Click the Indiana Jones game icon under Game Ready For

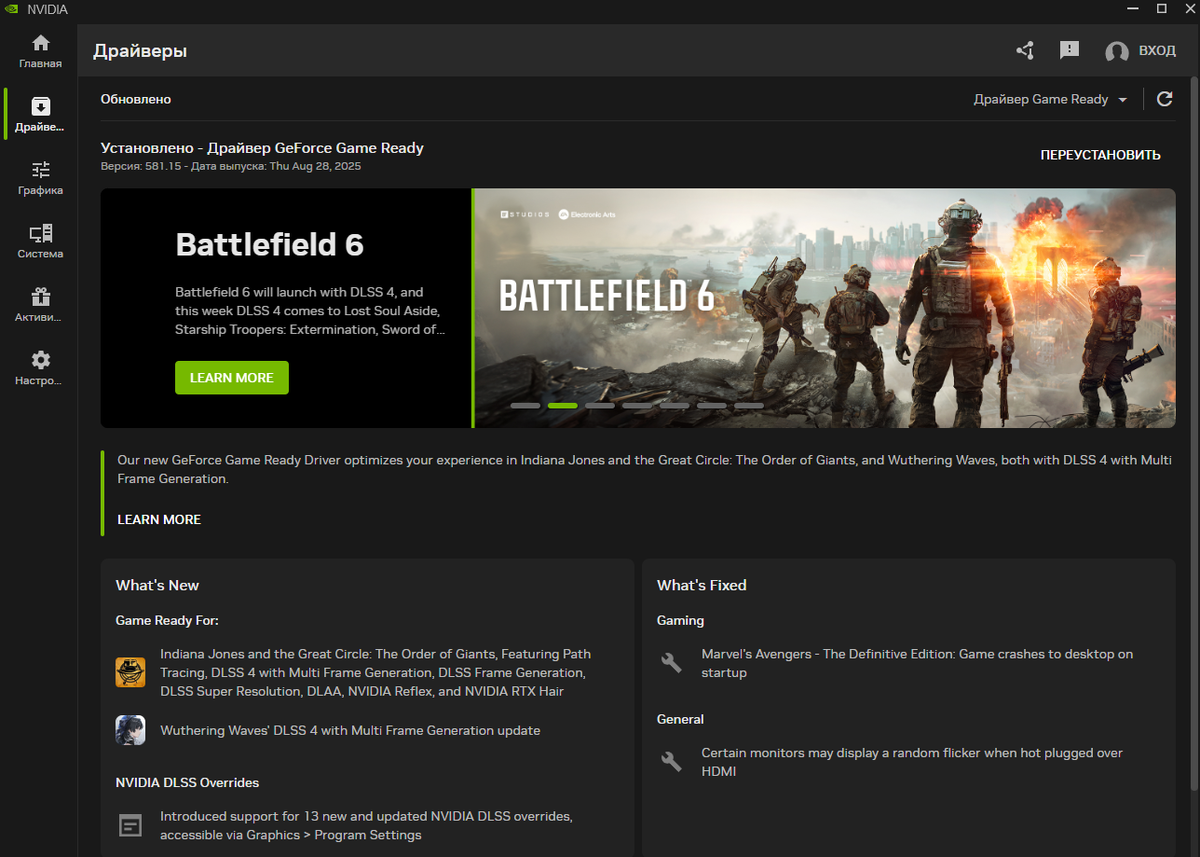point(130,672)
